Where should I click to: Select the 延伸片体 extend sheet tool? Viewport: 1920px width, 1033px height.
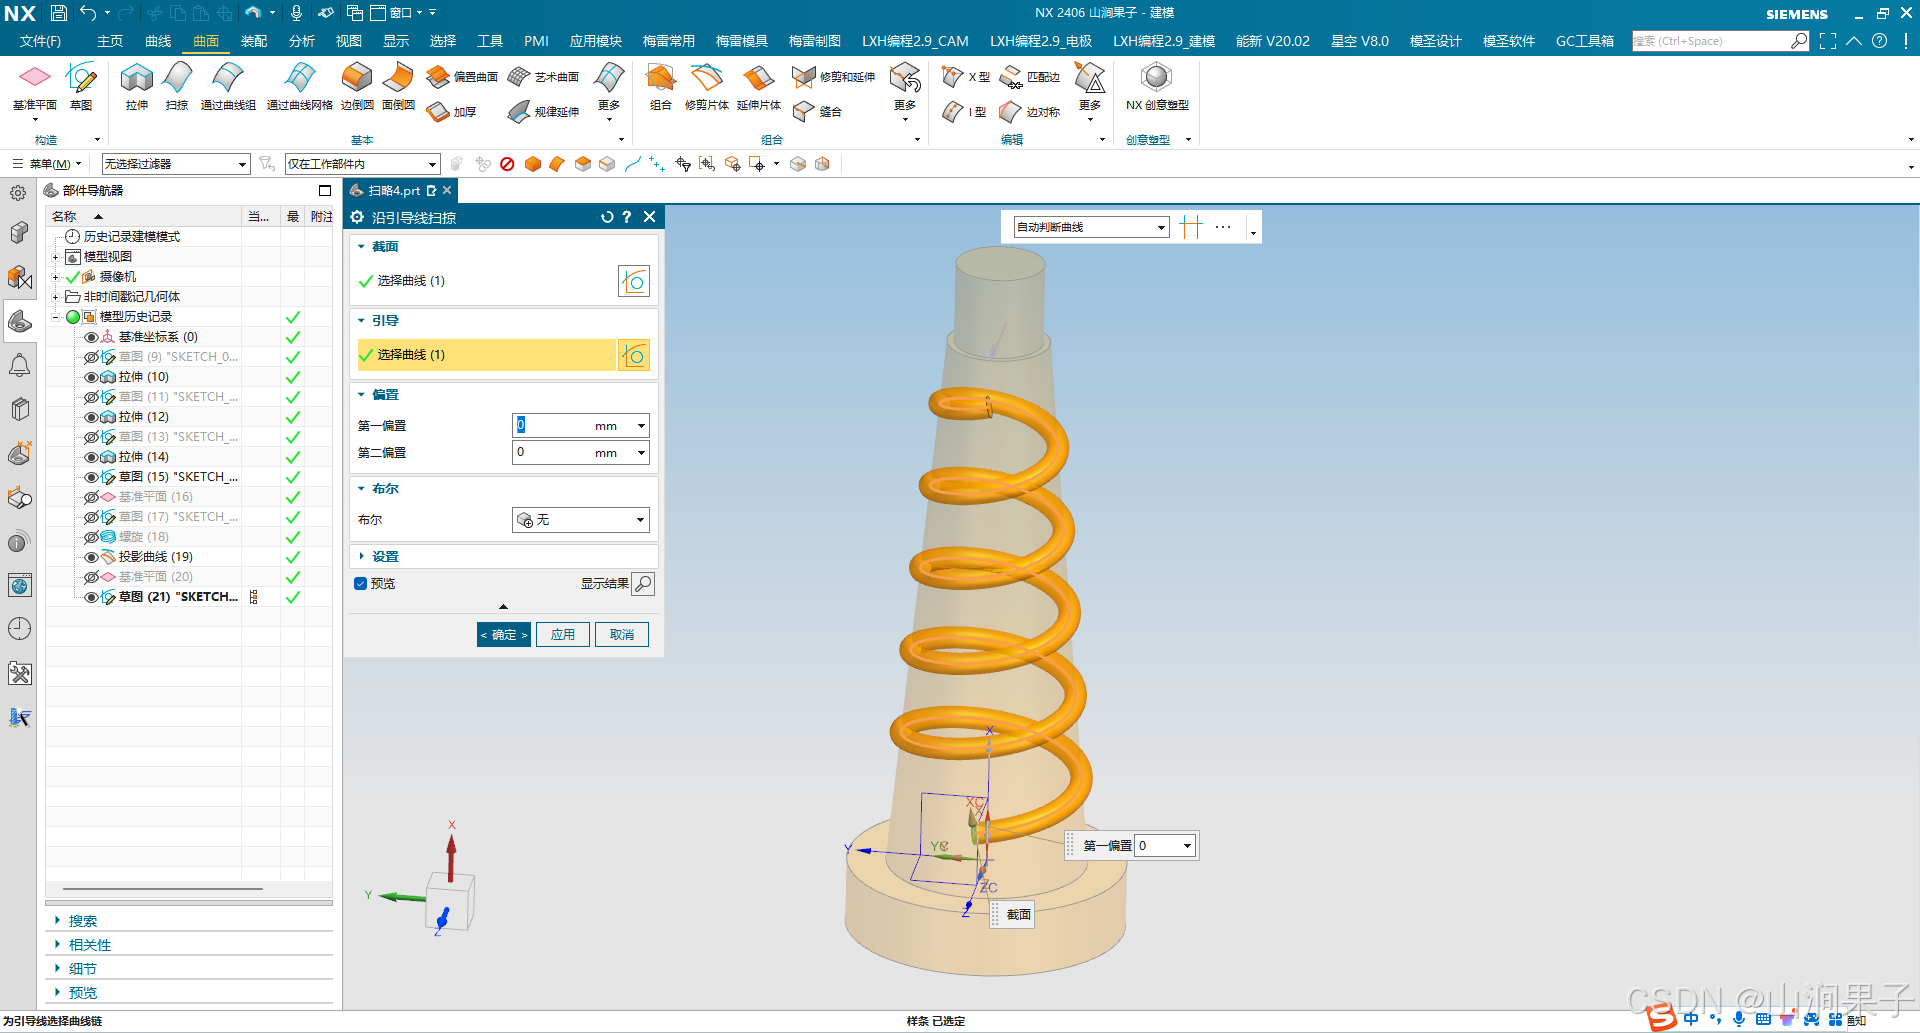(x=758, y=86)
